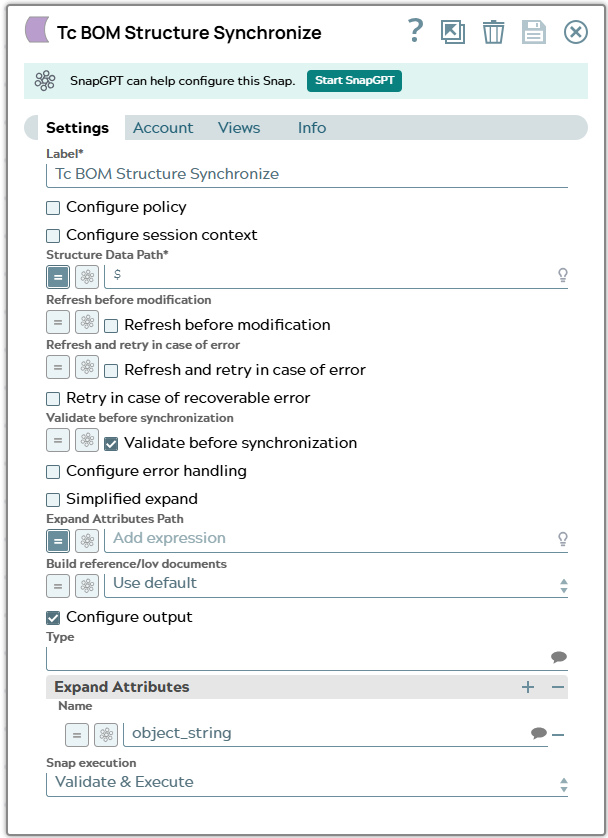Switch to the Account tab
The image size is (608, 838).
163,128
